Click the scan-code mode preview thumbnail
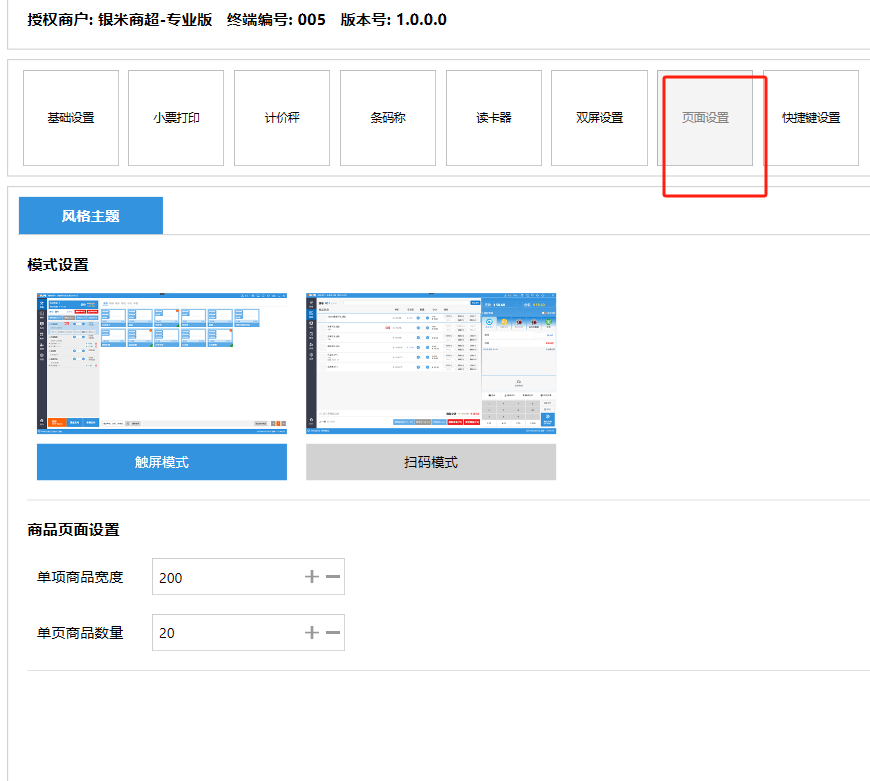 (431, 363)
